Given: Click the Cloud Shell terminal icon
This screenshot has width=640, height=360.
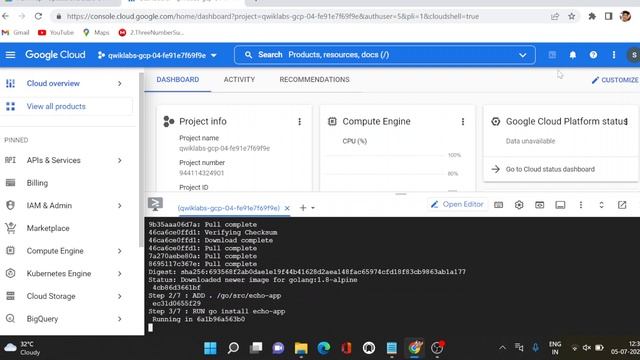Looking at the screenshot, I should pyautogui.click(x=155, y=204).
